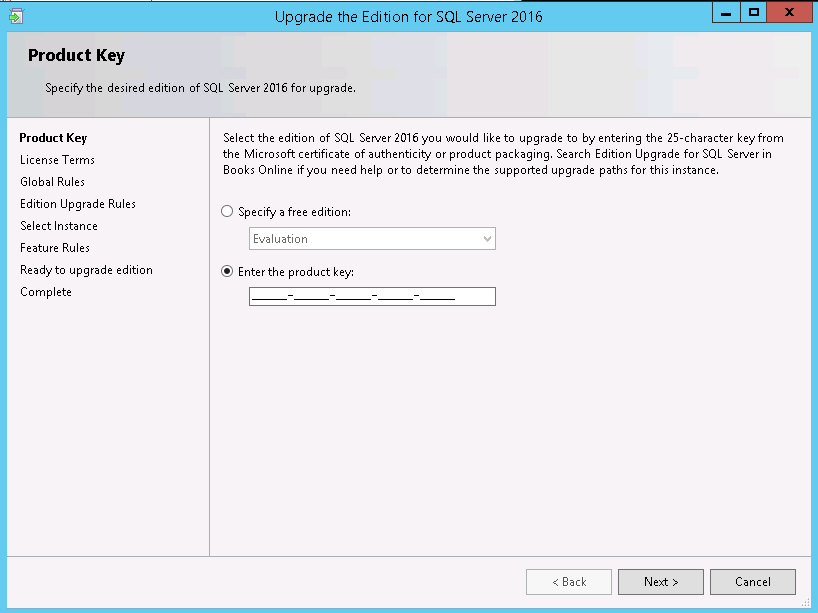The width and height of the screenshot is (818, 613).
Task: Maximize the upgrade wizard window
Action: 756,12
